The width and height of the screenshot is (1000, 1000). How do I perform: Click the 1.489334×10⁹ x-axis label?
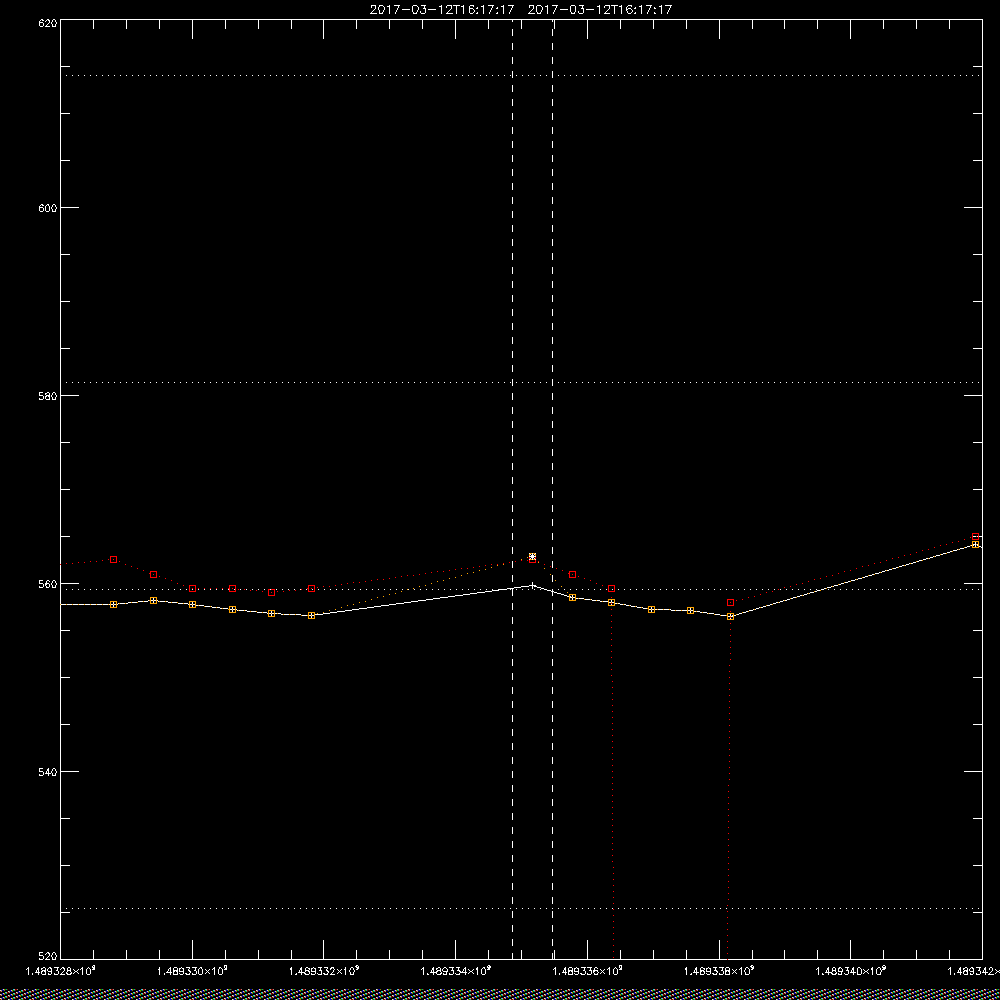point(456,971)
